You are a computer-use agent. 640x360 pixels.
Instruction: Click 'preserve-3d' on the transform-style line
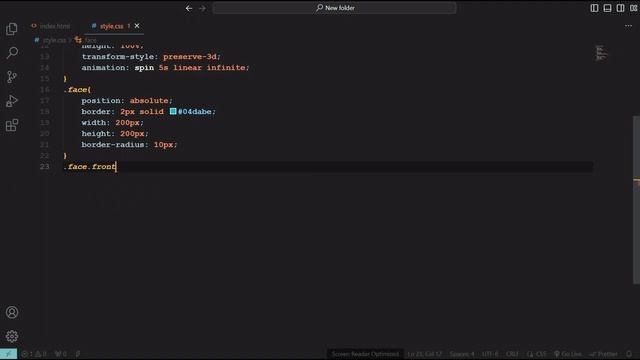coord(190,56)
